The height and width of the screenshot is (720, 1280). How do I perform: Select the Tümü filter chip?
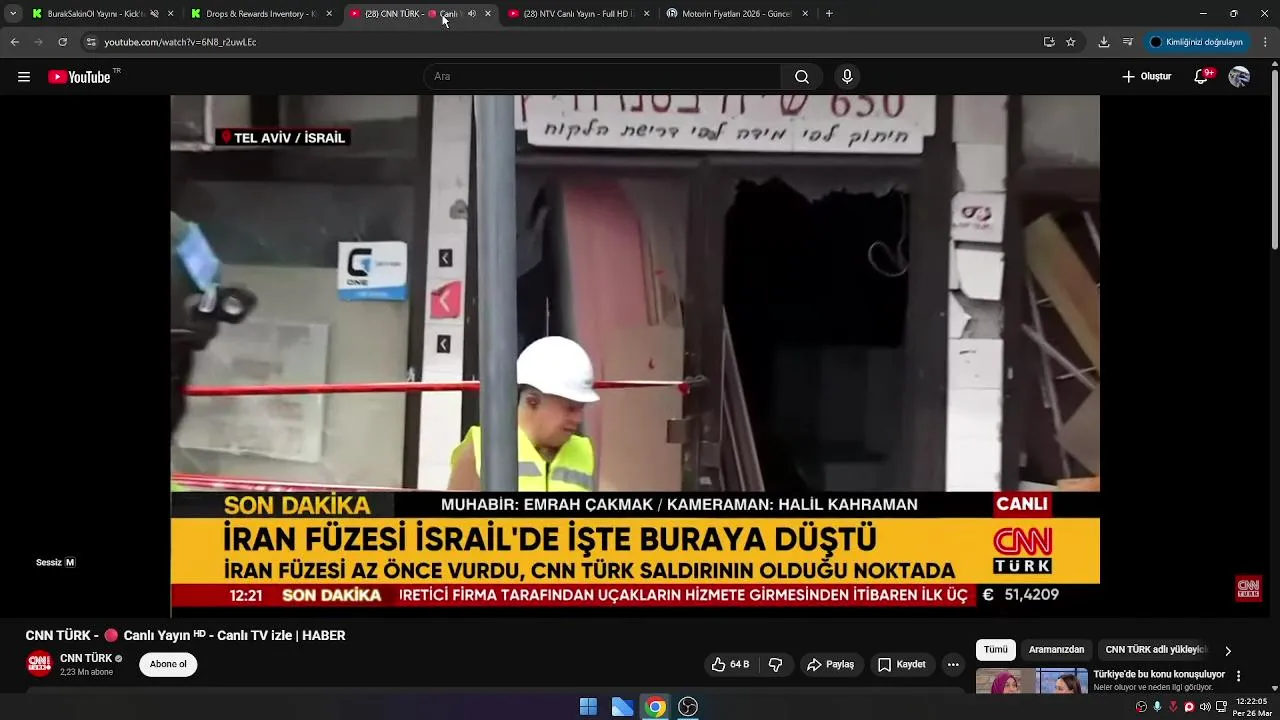(996, 650)
